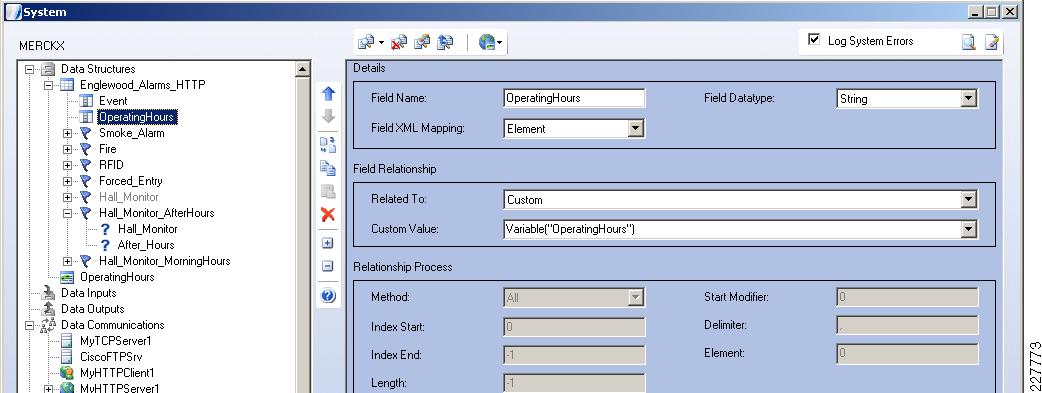This screenshot has height=393, width=1042.
Task: Select the Hall_Monitor child under Hall_Monitor_AfterHours
Action: (148, 229)
